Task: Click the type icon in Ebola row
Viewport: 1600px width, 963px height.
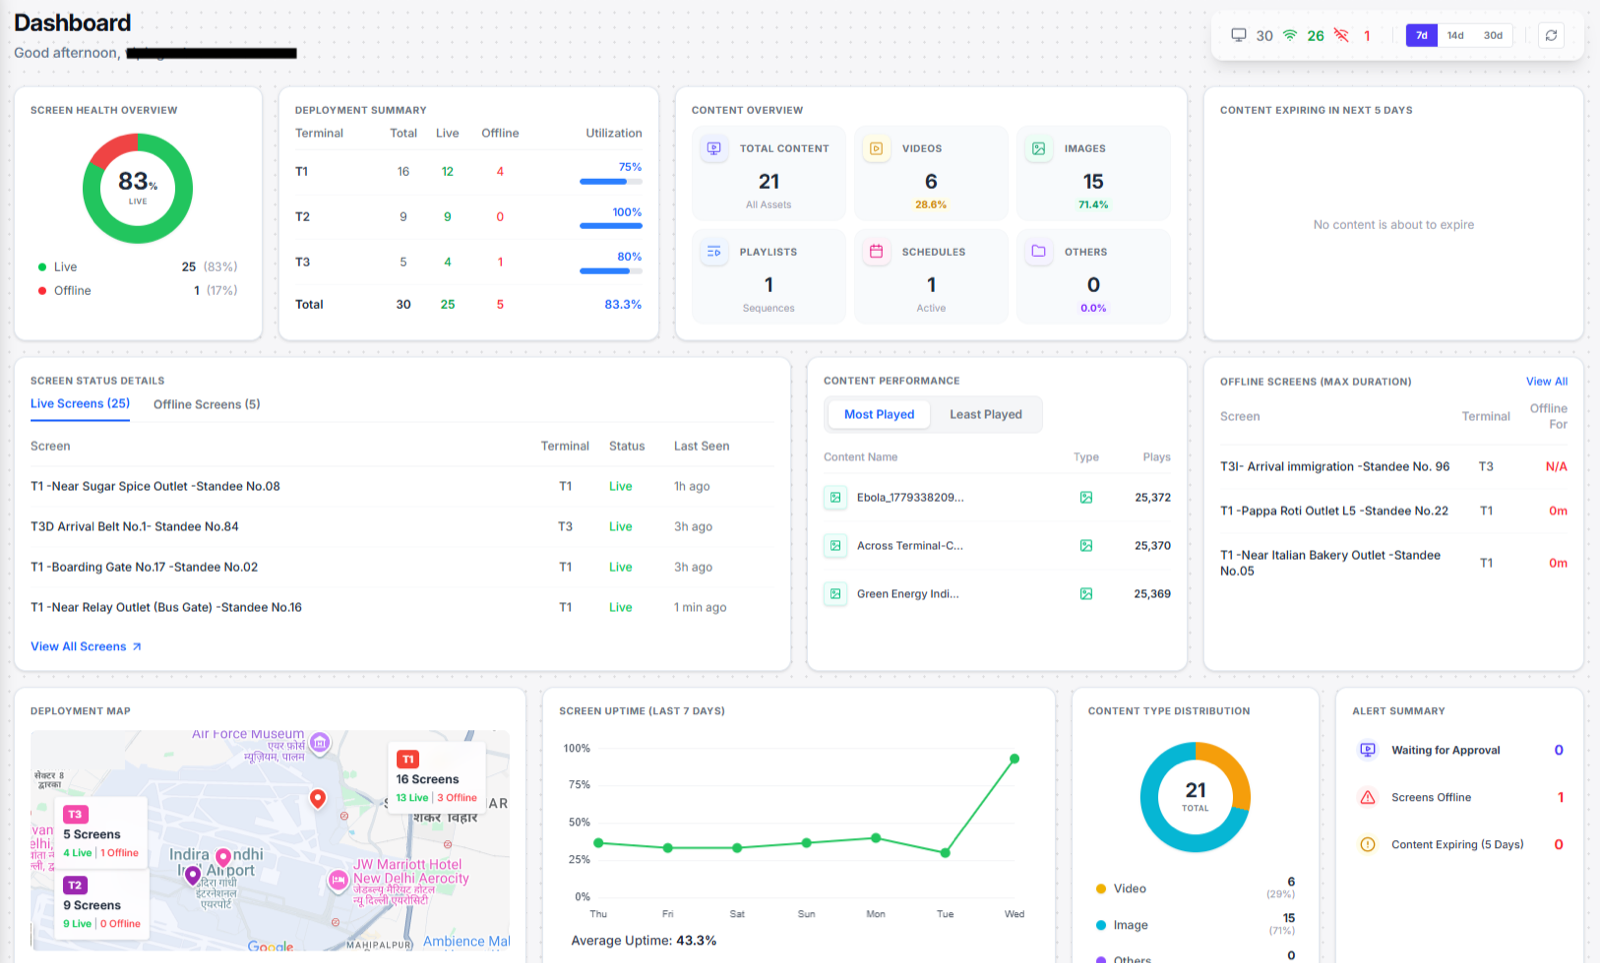Action: 1086,497
